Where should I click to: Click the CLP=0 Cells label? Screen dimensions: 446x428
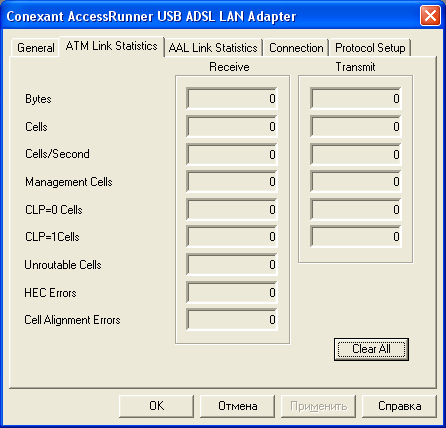(x=54, y=210)
